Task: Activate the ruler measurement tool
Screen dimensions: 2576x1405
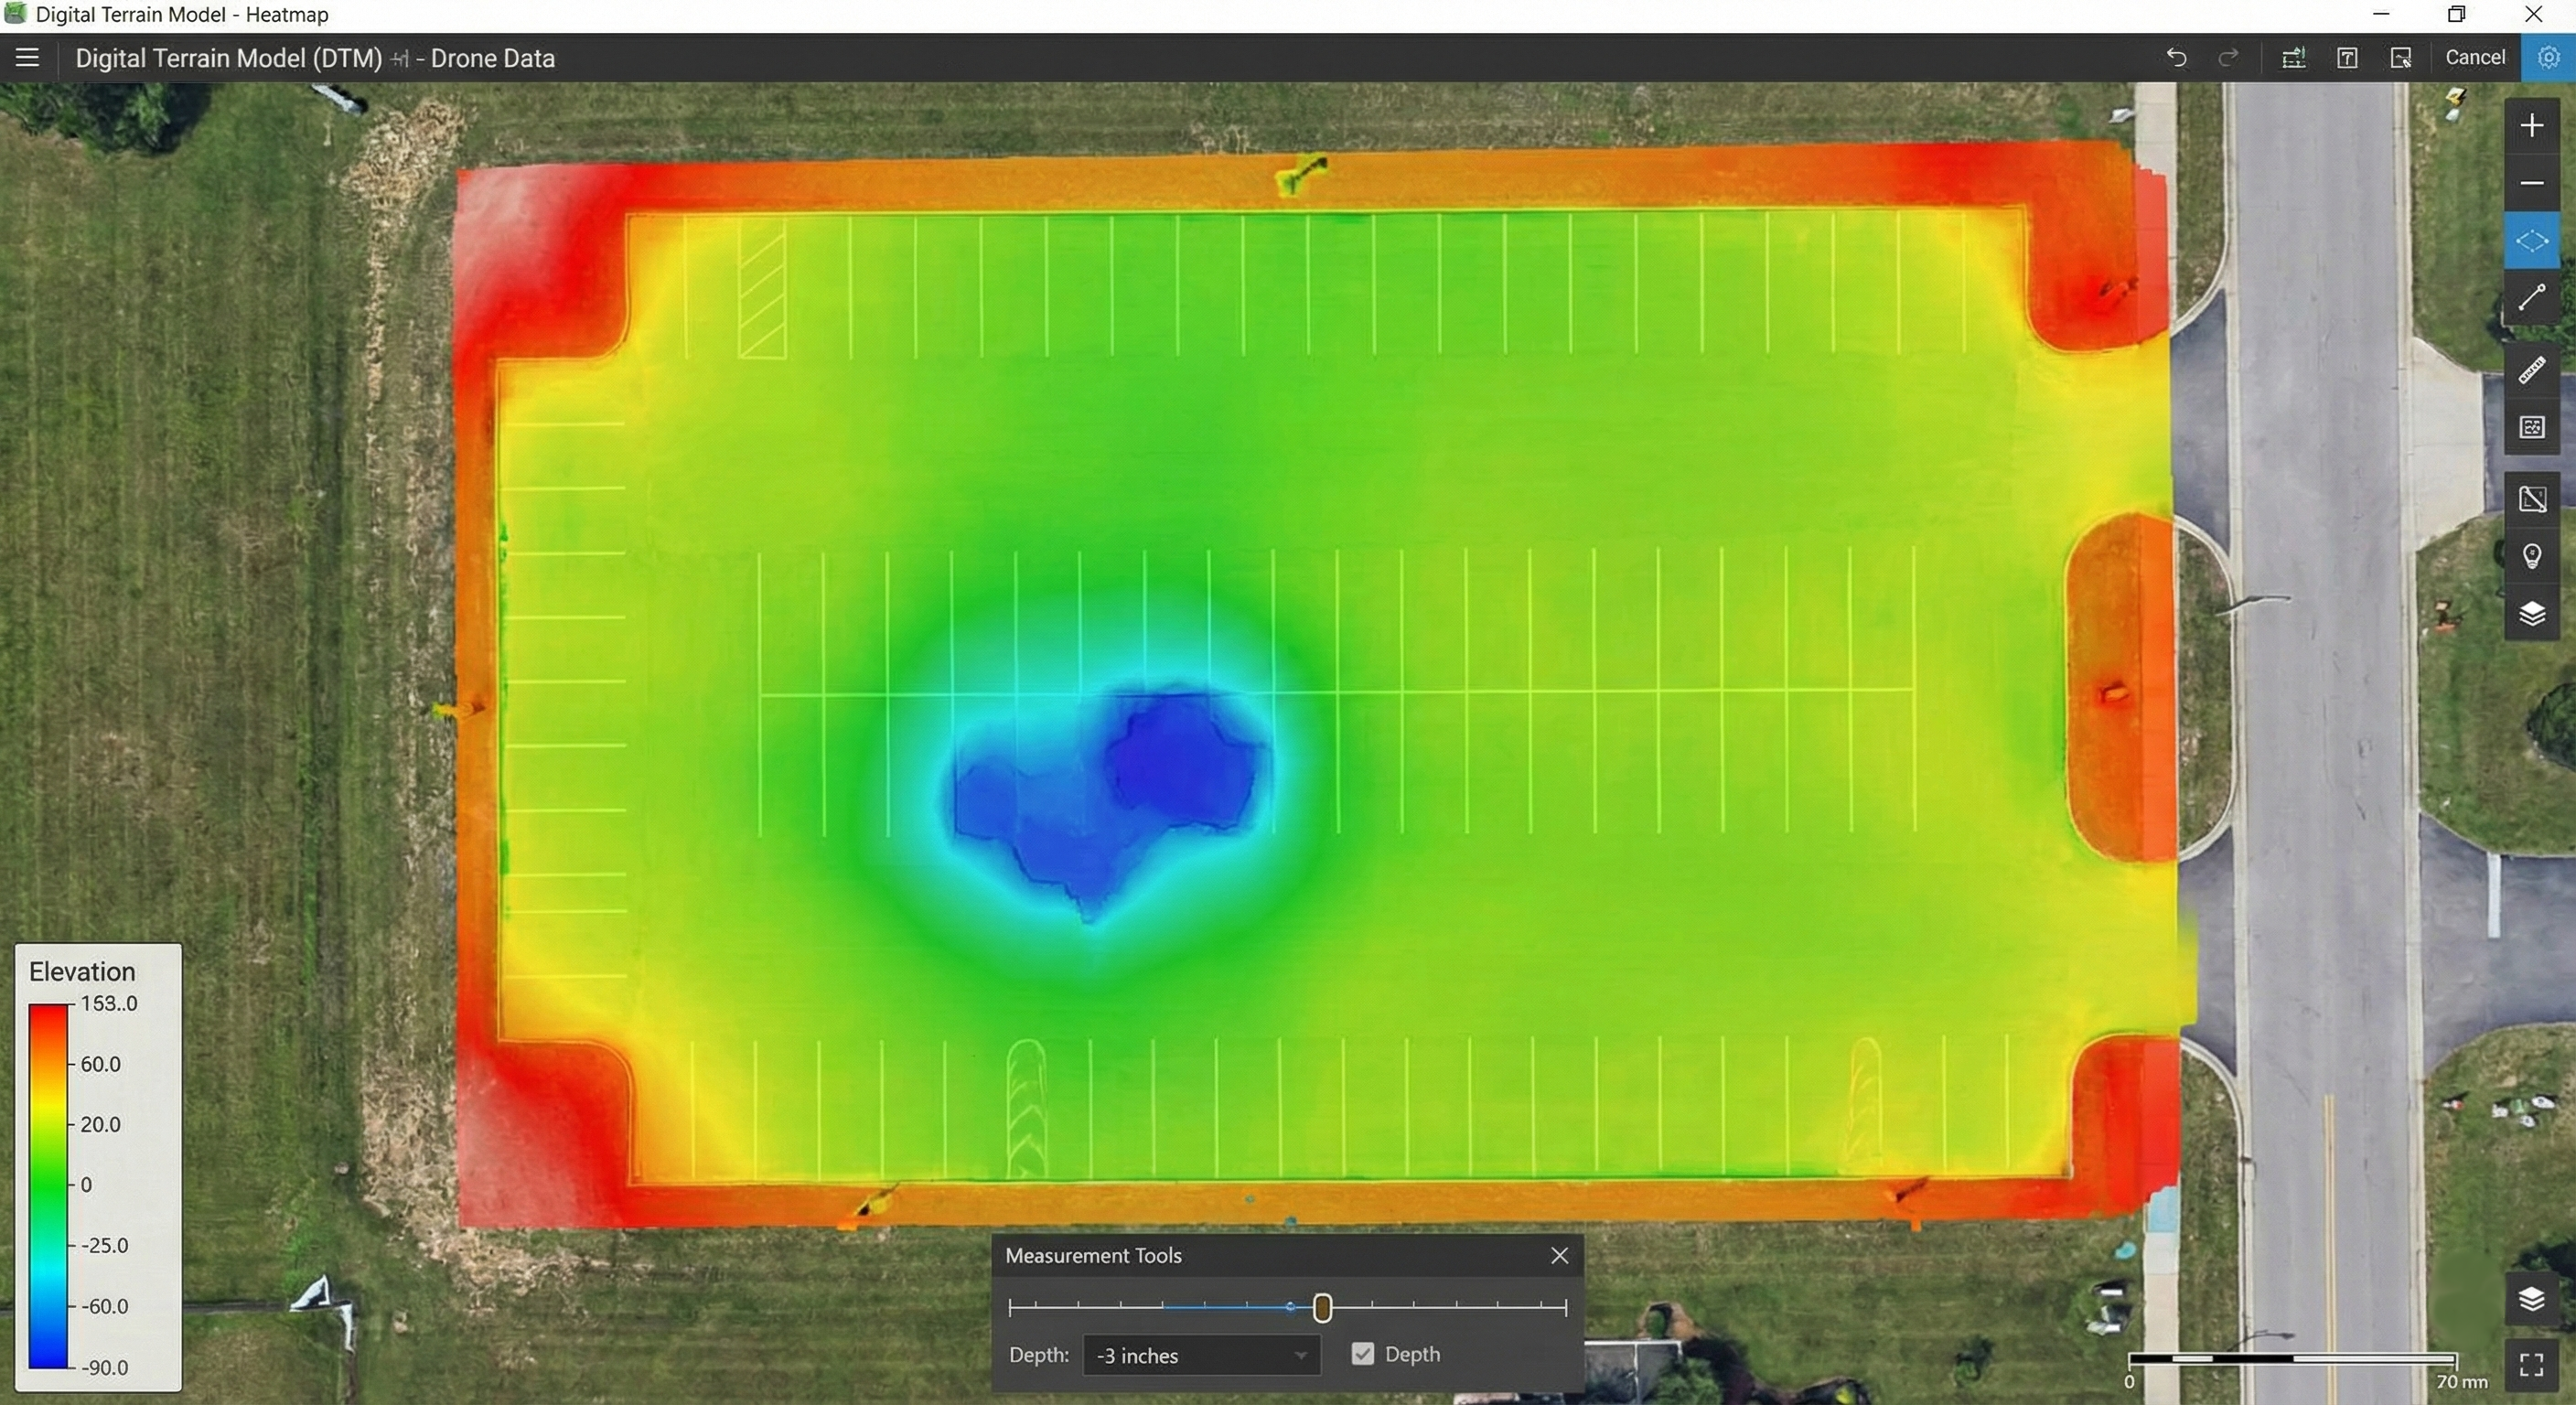Action: 2531,371
